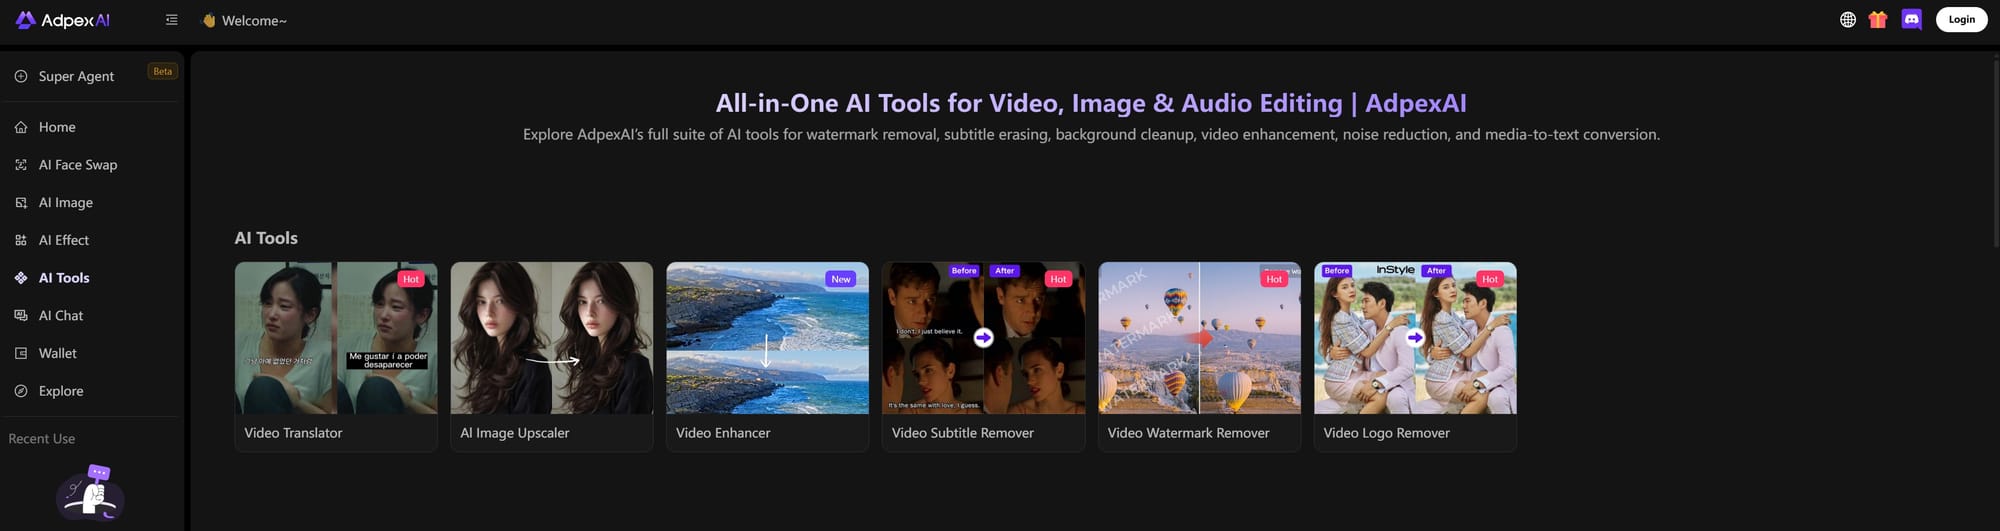Image resolution: width=2000 pixels, height=531 pixels.
Task: Collapse the sidebar with the menu toggle icon
Action: 172,20
